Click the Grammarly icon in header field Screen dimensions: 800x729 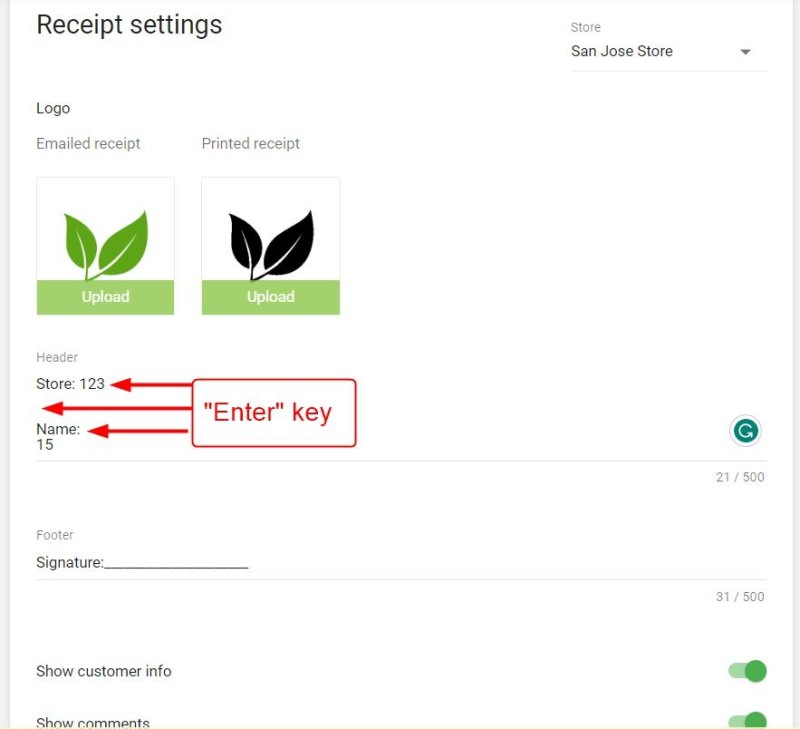(745, 431)
